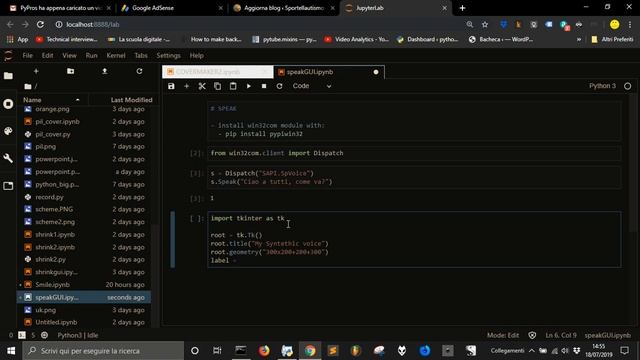Click the Dispatch import code cell
The width and height of the screenshot is (640, 360).
coord(414,153)
